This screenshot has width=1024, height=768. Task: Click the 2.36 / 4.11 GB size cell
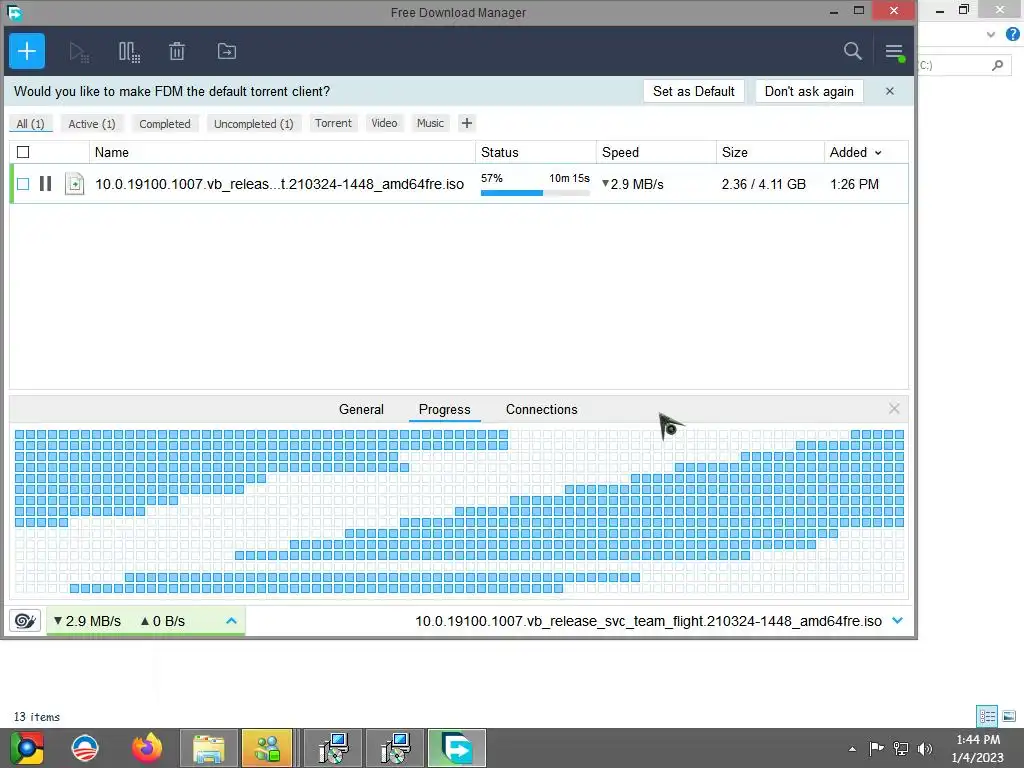pyautogui.click(x=763, y=184)
